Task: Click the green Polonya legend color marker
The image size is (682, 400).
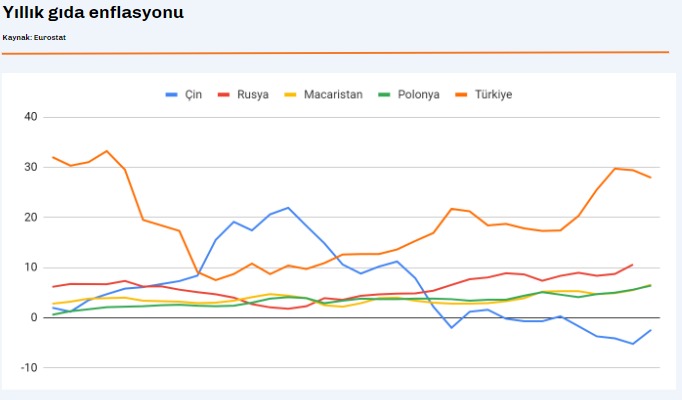Action: click(384, 95)
